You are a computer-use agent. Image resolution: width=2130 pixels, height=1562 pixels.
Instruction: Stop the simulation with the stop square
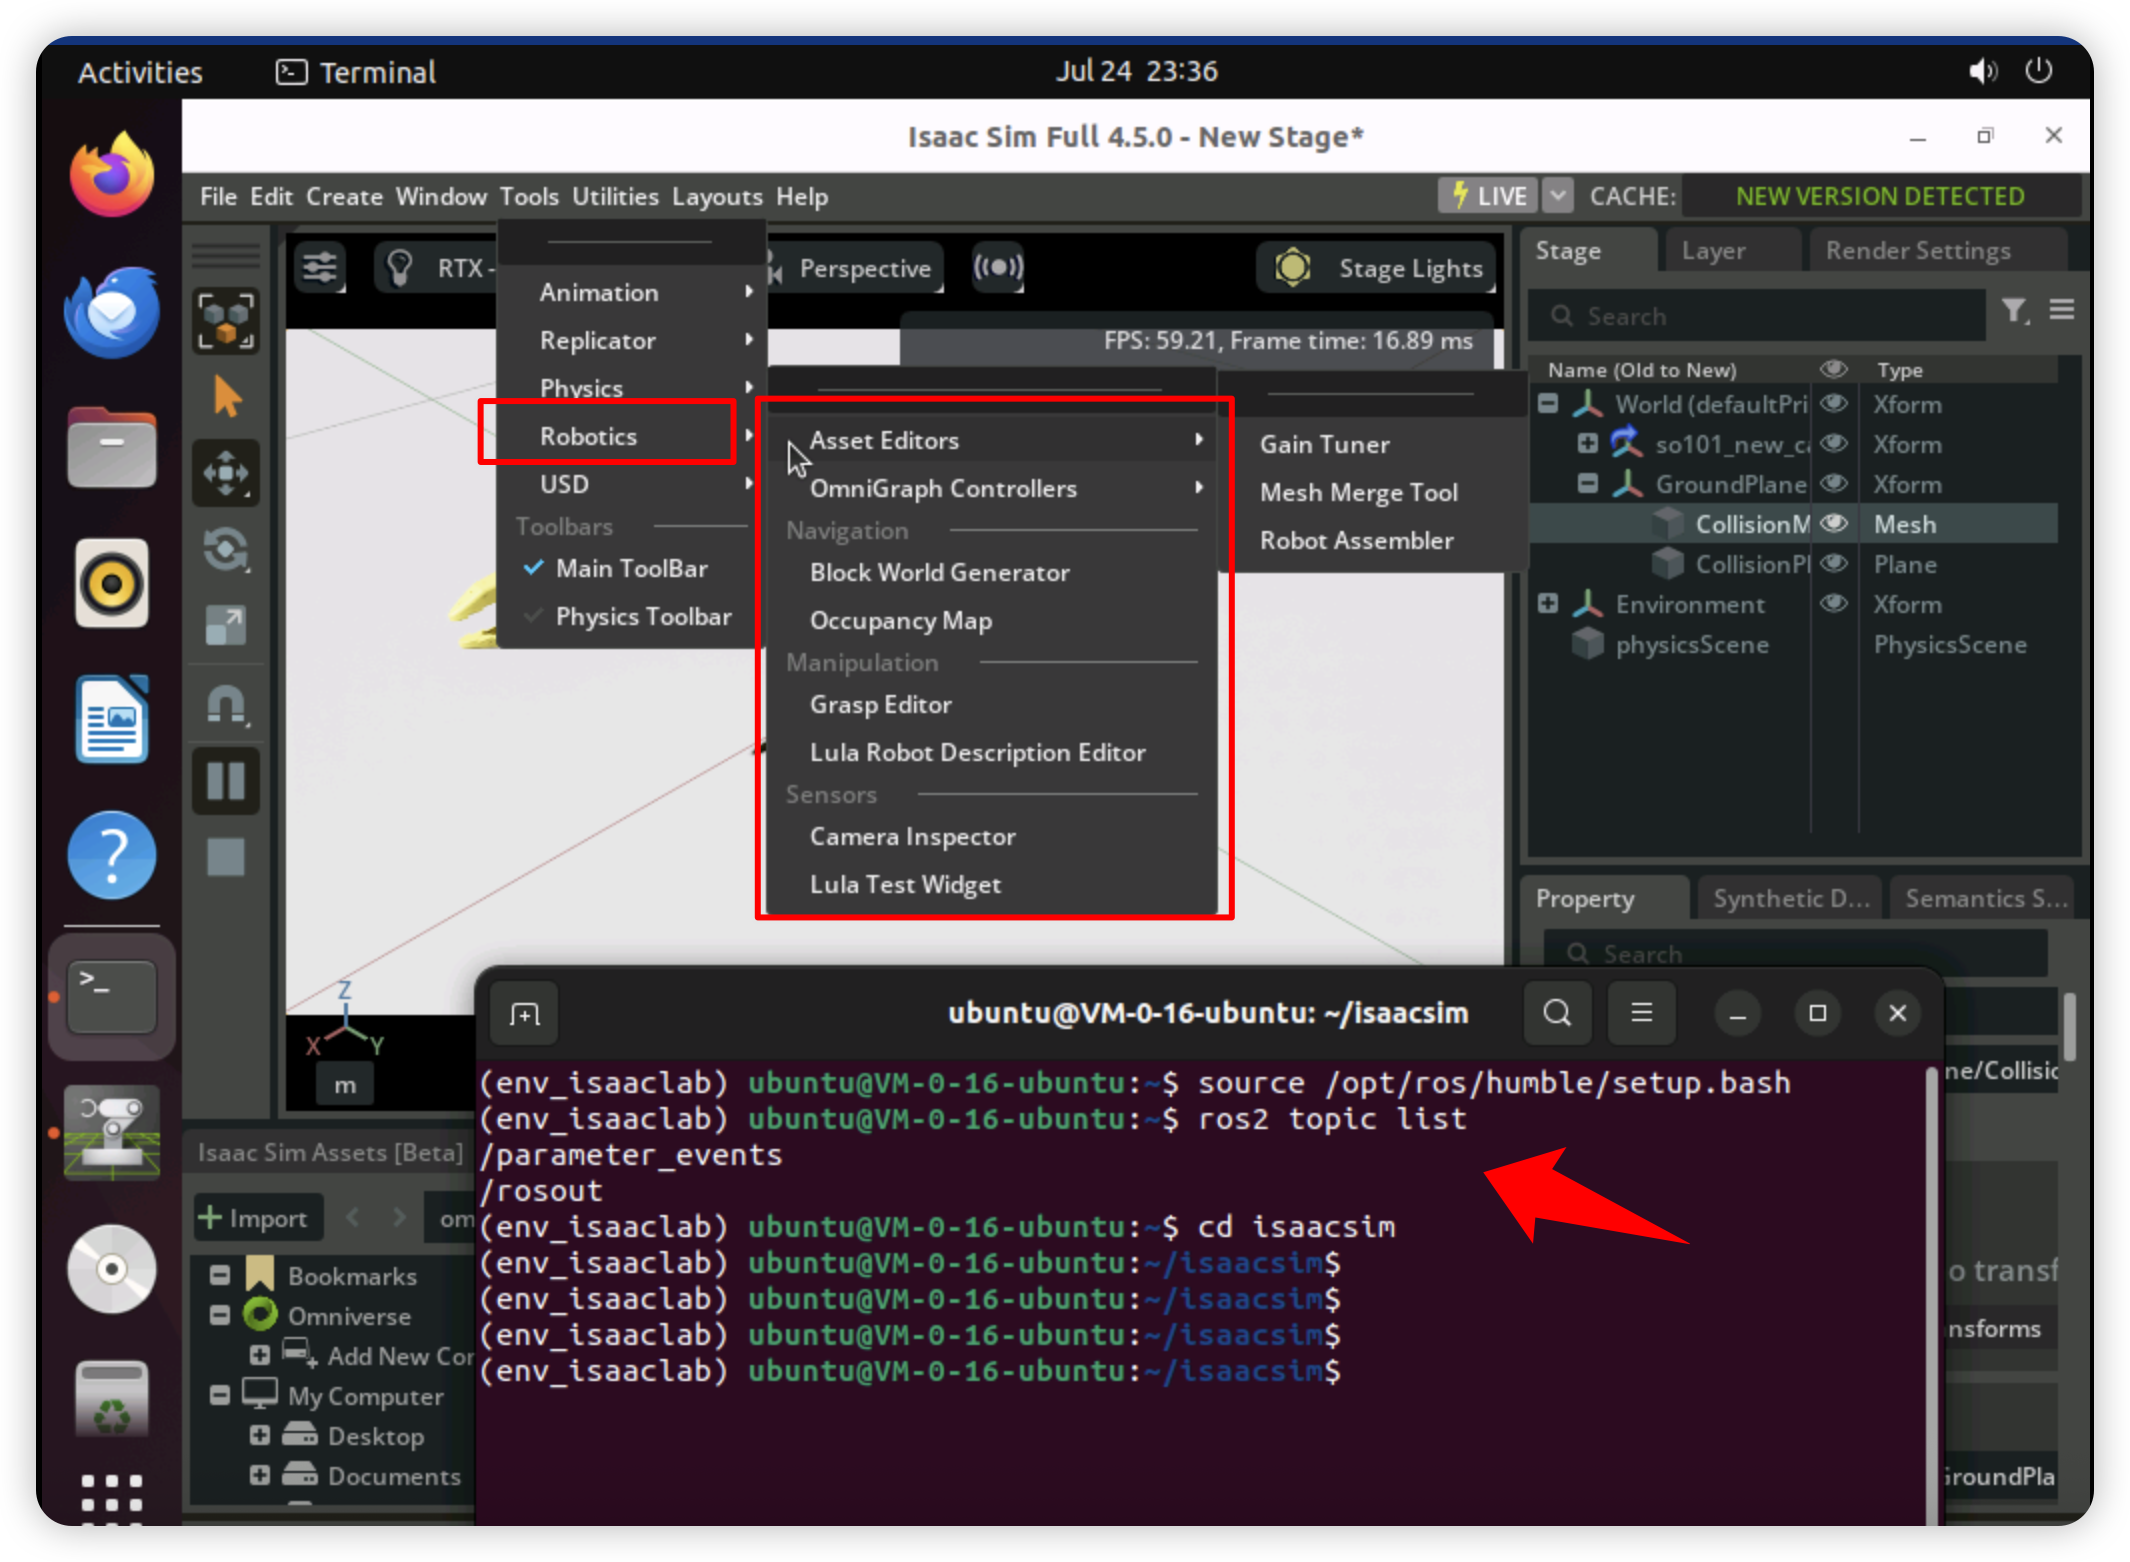tap(227, 857)
